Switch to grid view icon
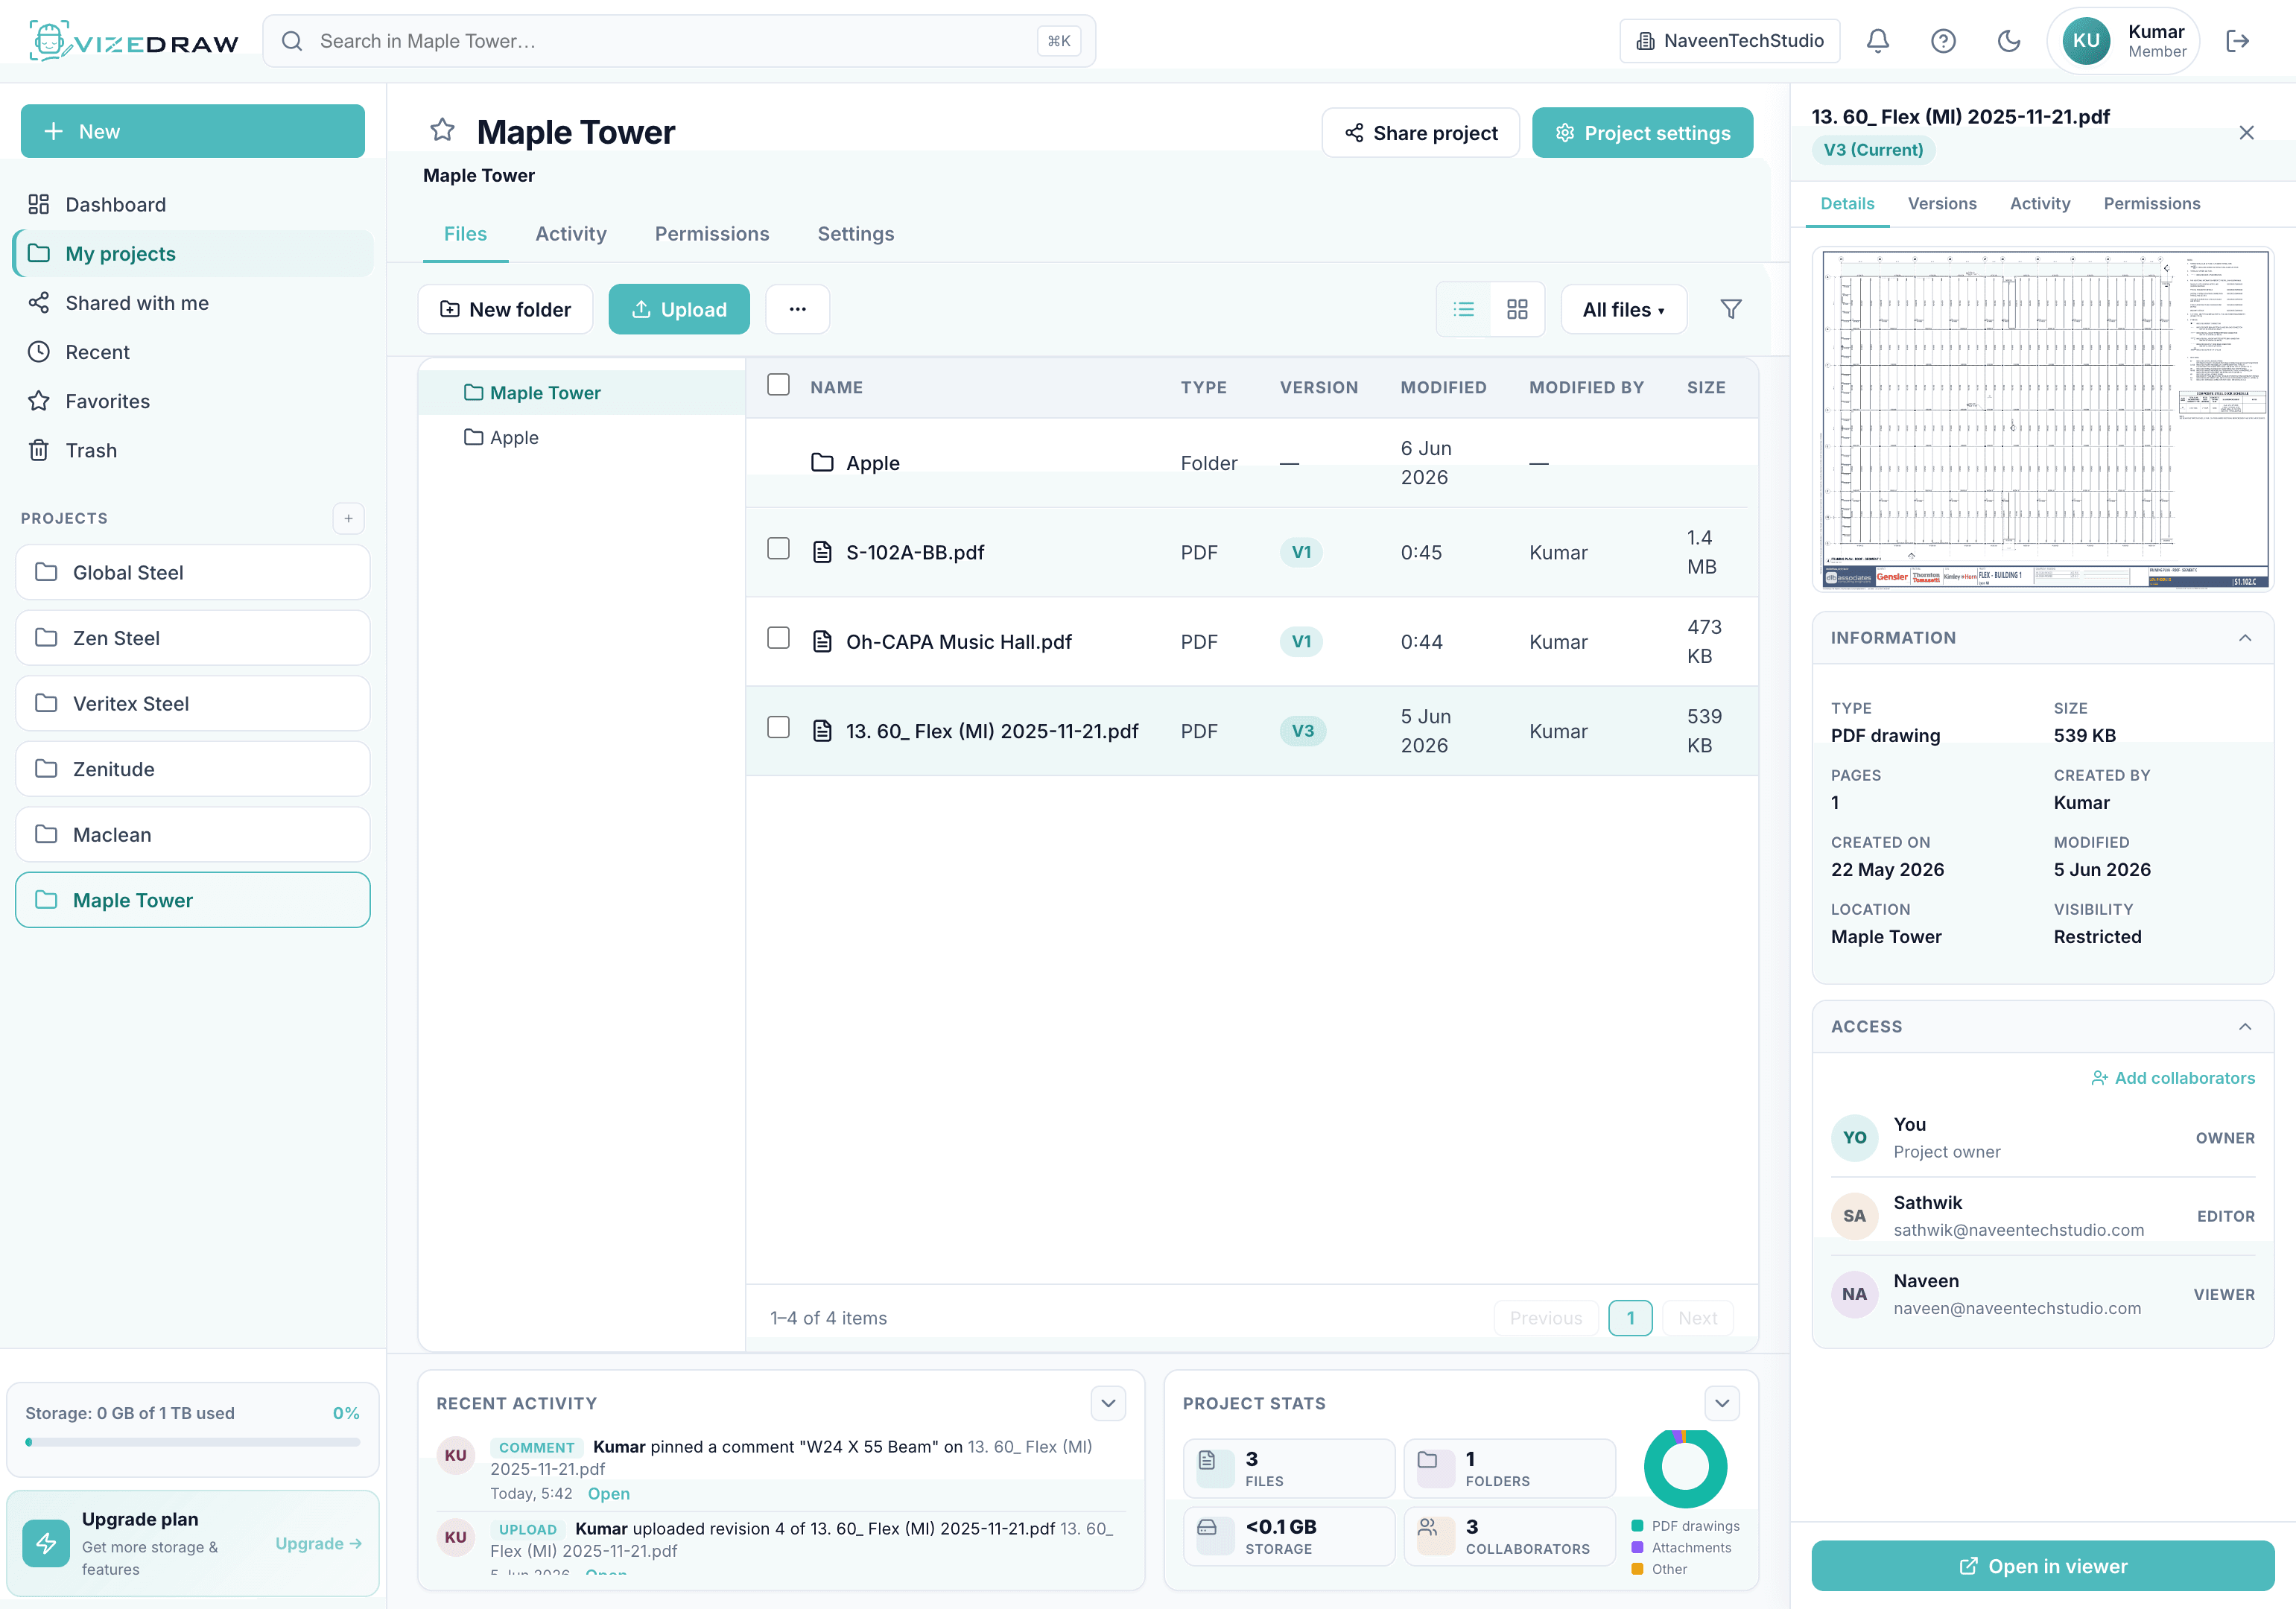 tap(1517, 309)
